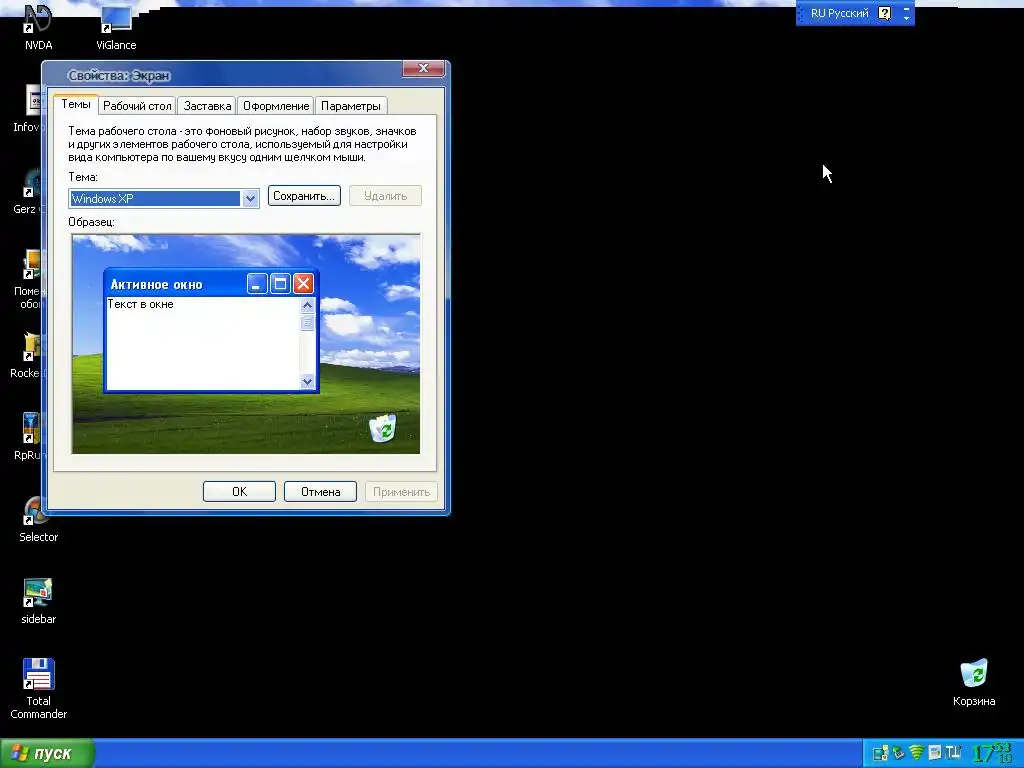
Task: Switch to the Рабочий стол tab
Action: 137,106
